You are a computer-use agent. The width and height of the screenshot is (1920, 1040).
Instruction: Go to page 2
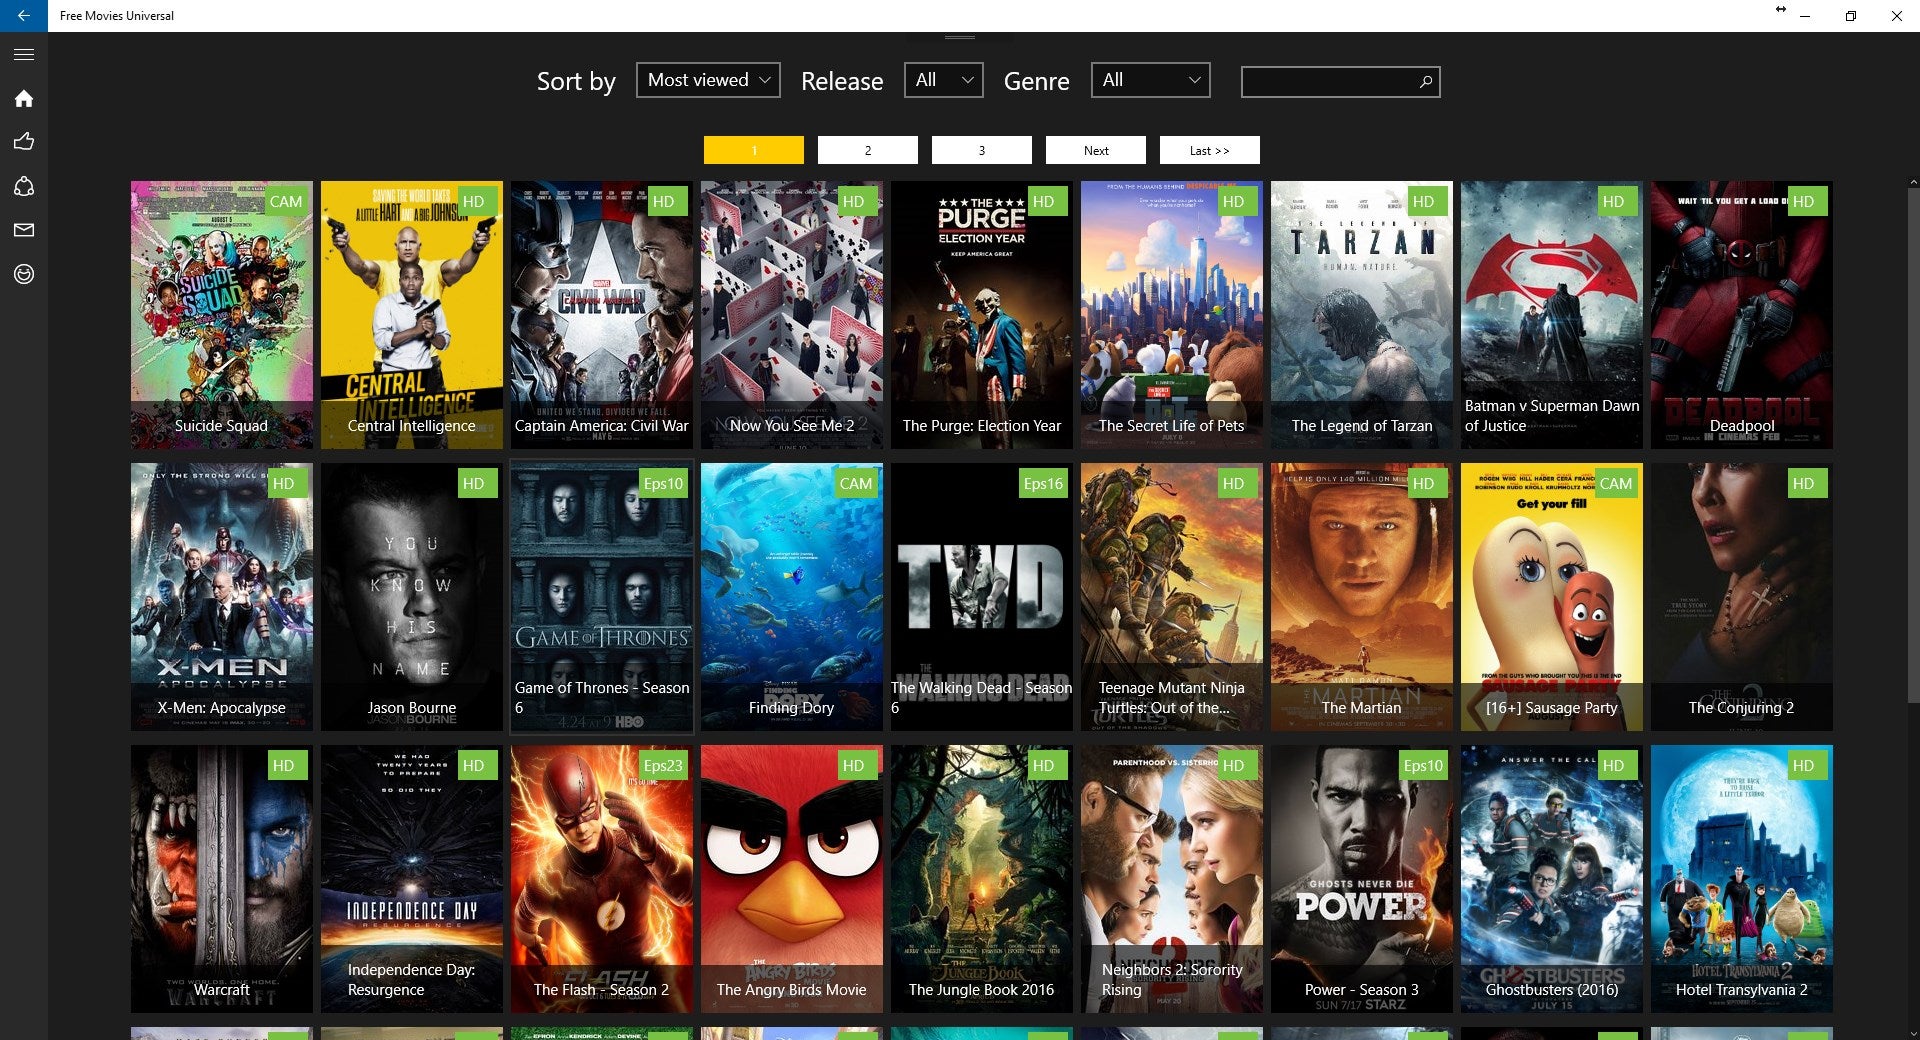868,150
